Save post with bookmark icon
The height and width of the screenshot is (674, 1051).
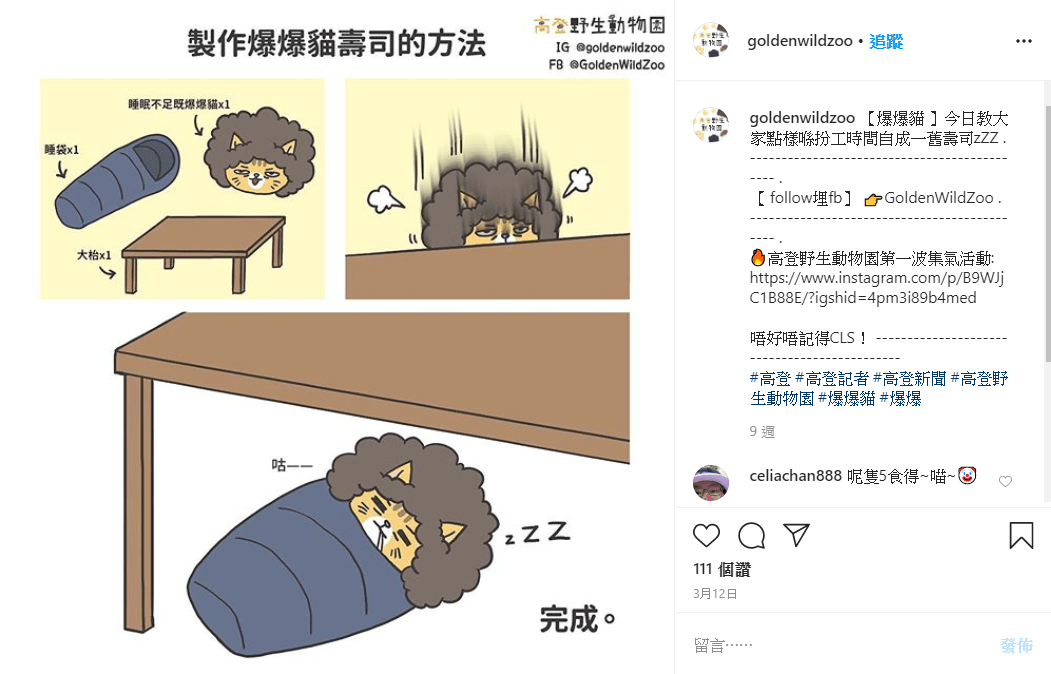coord(1021,535)
